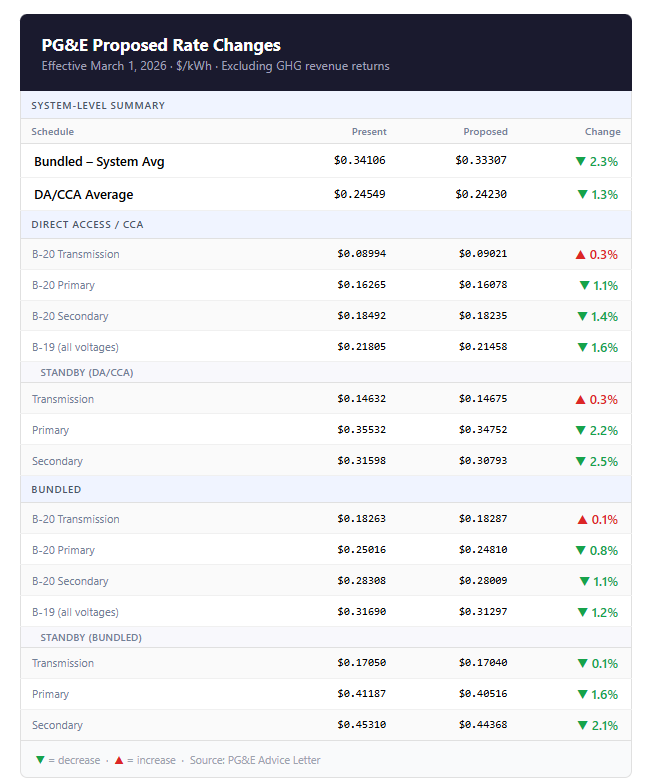Click the green down arrow beside 1.4% change
Screen dimensions: 646x782
click(x=582, y=316)
